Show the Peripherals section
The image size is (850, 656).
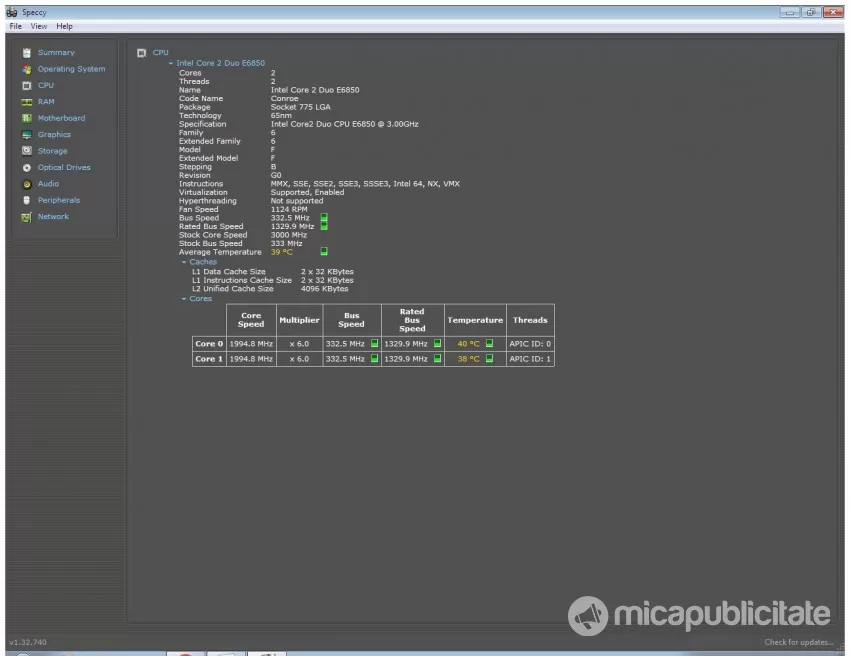59,200
